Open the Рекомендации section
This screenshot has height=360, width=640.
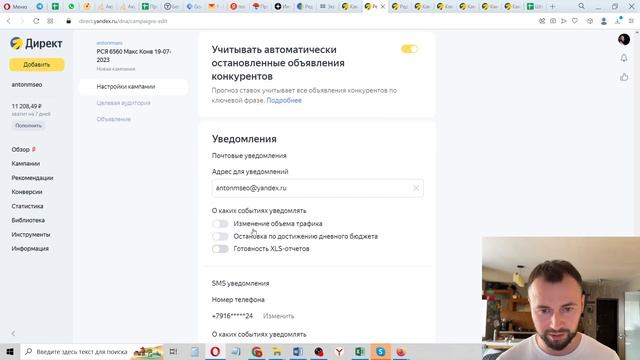(32, 178)
